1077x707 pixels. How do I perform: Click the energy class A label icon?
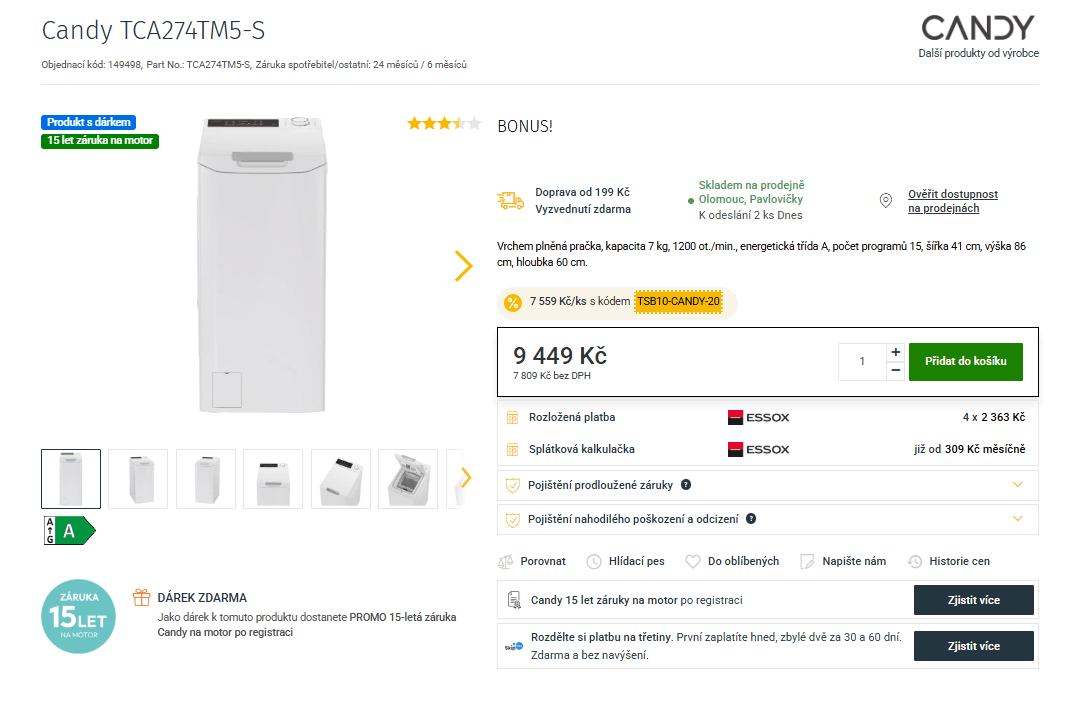(x=68, y=531)
